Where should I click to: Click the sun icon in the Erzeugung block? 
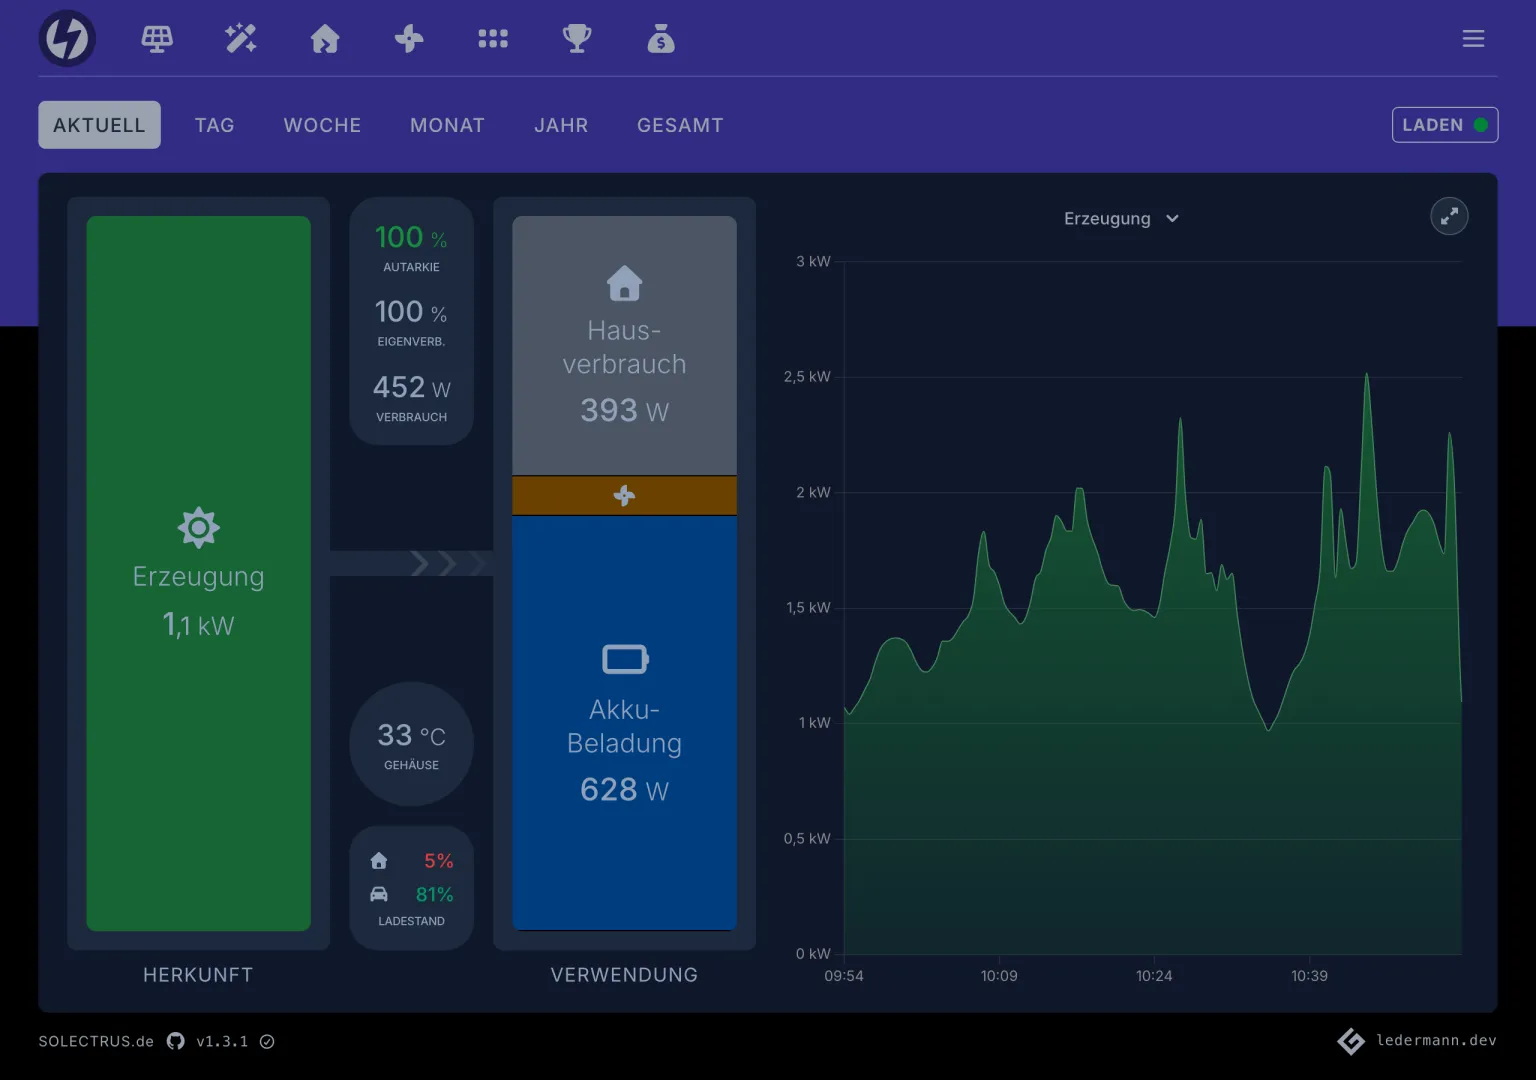[198, 527]
